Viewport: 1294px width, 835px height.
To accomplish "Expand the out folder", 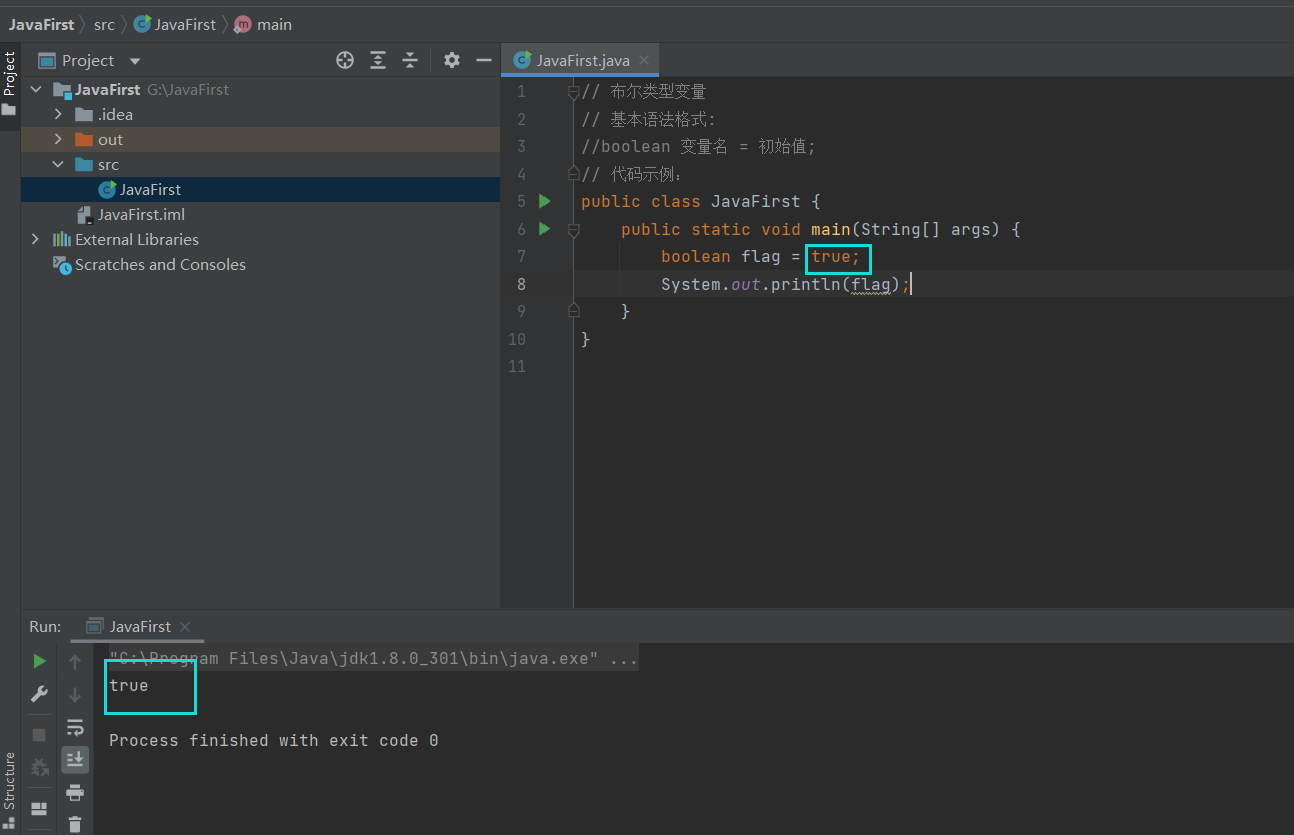I will (x=58, y=139).
